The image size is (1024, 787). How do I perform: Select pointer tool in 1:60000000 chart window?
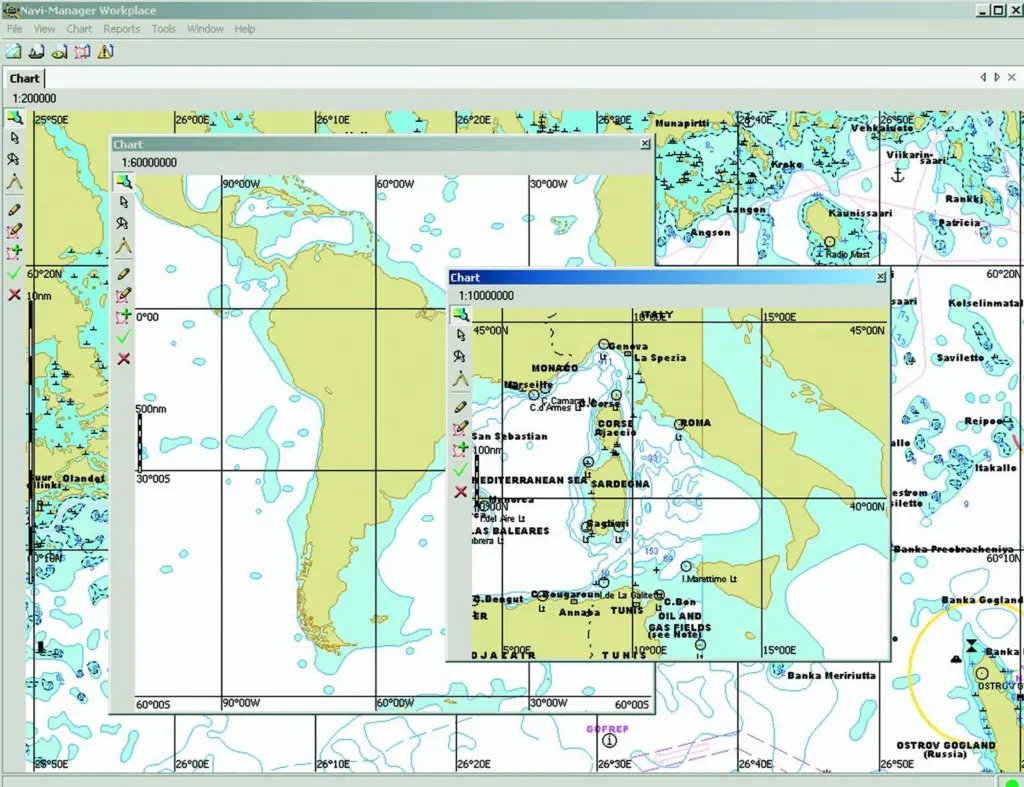tap(123, 202)
